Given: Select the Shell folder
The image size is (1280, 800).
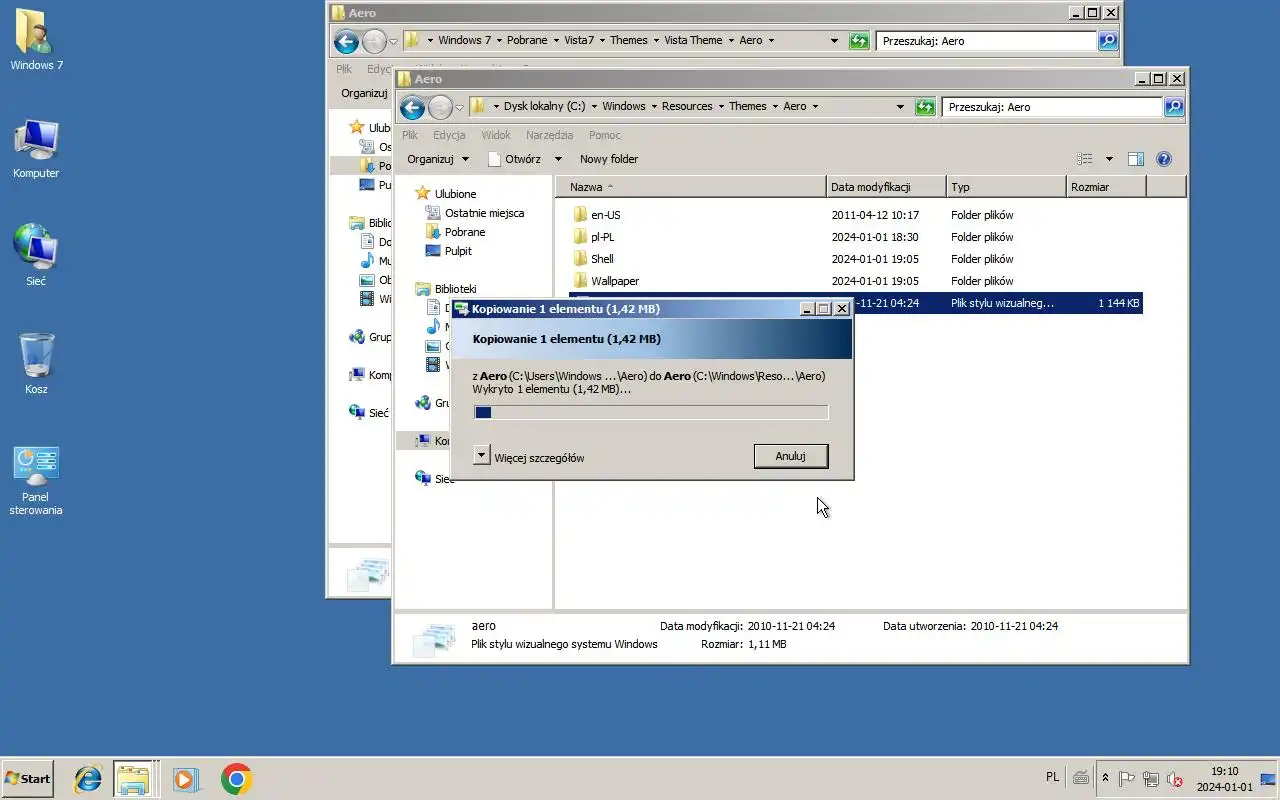Looking at the screenshot, I should click(x=602, y=259).
